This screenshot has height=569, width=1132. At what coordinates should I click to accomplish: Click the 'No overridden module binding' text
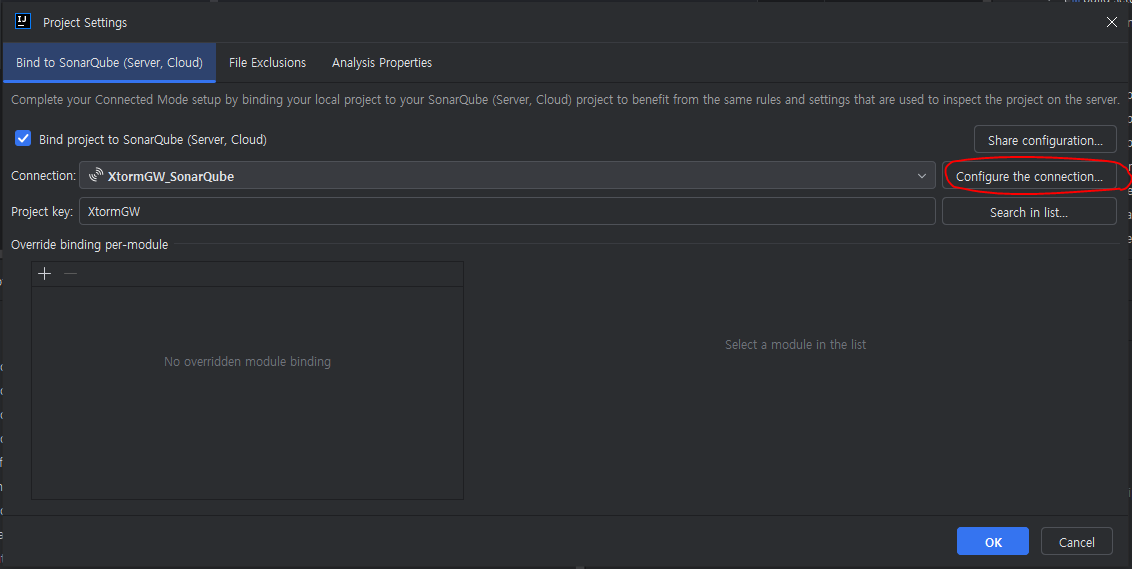tap(248, 362)
